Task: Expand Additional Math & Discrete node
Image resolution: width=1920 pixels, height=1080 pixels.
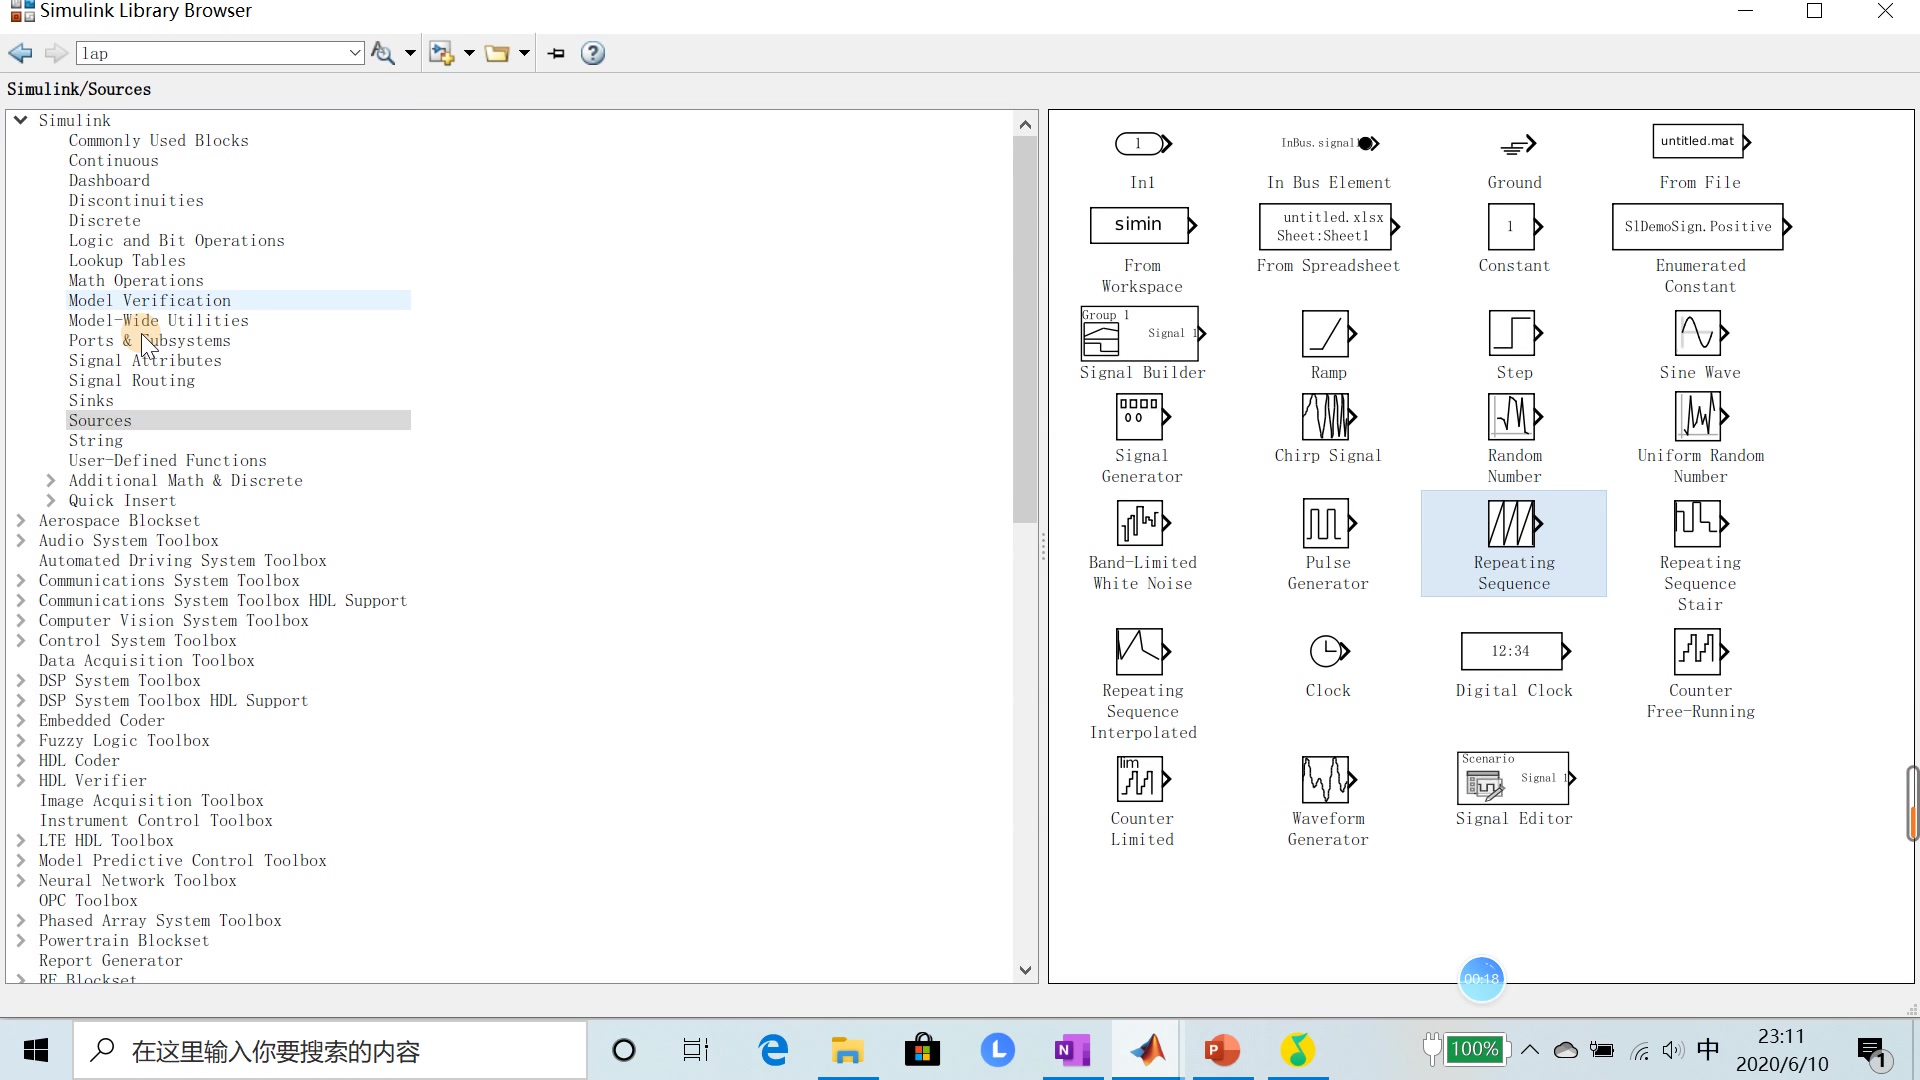Action: (x=50, y=481)
